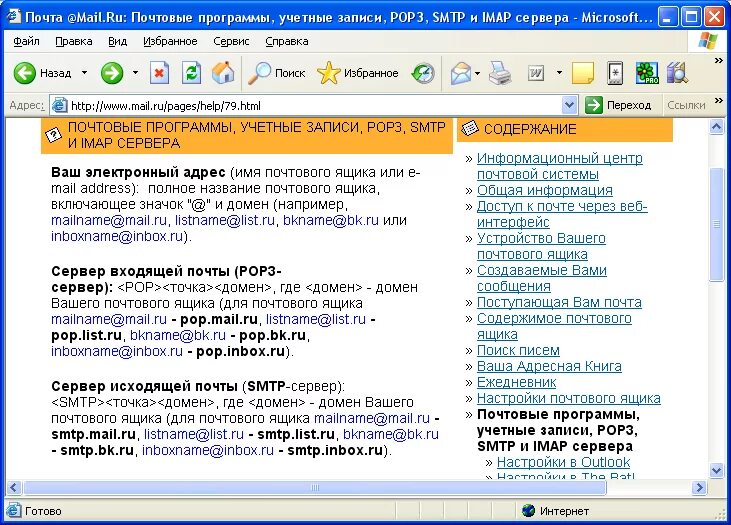Click the vertical scrollbar up arrow
The width and height of the screenshot is (731, 525).
point(717,126)
